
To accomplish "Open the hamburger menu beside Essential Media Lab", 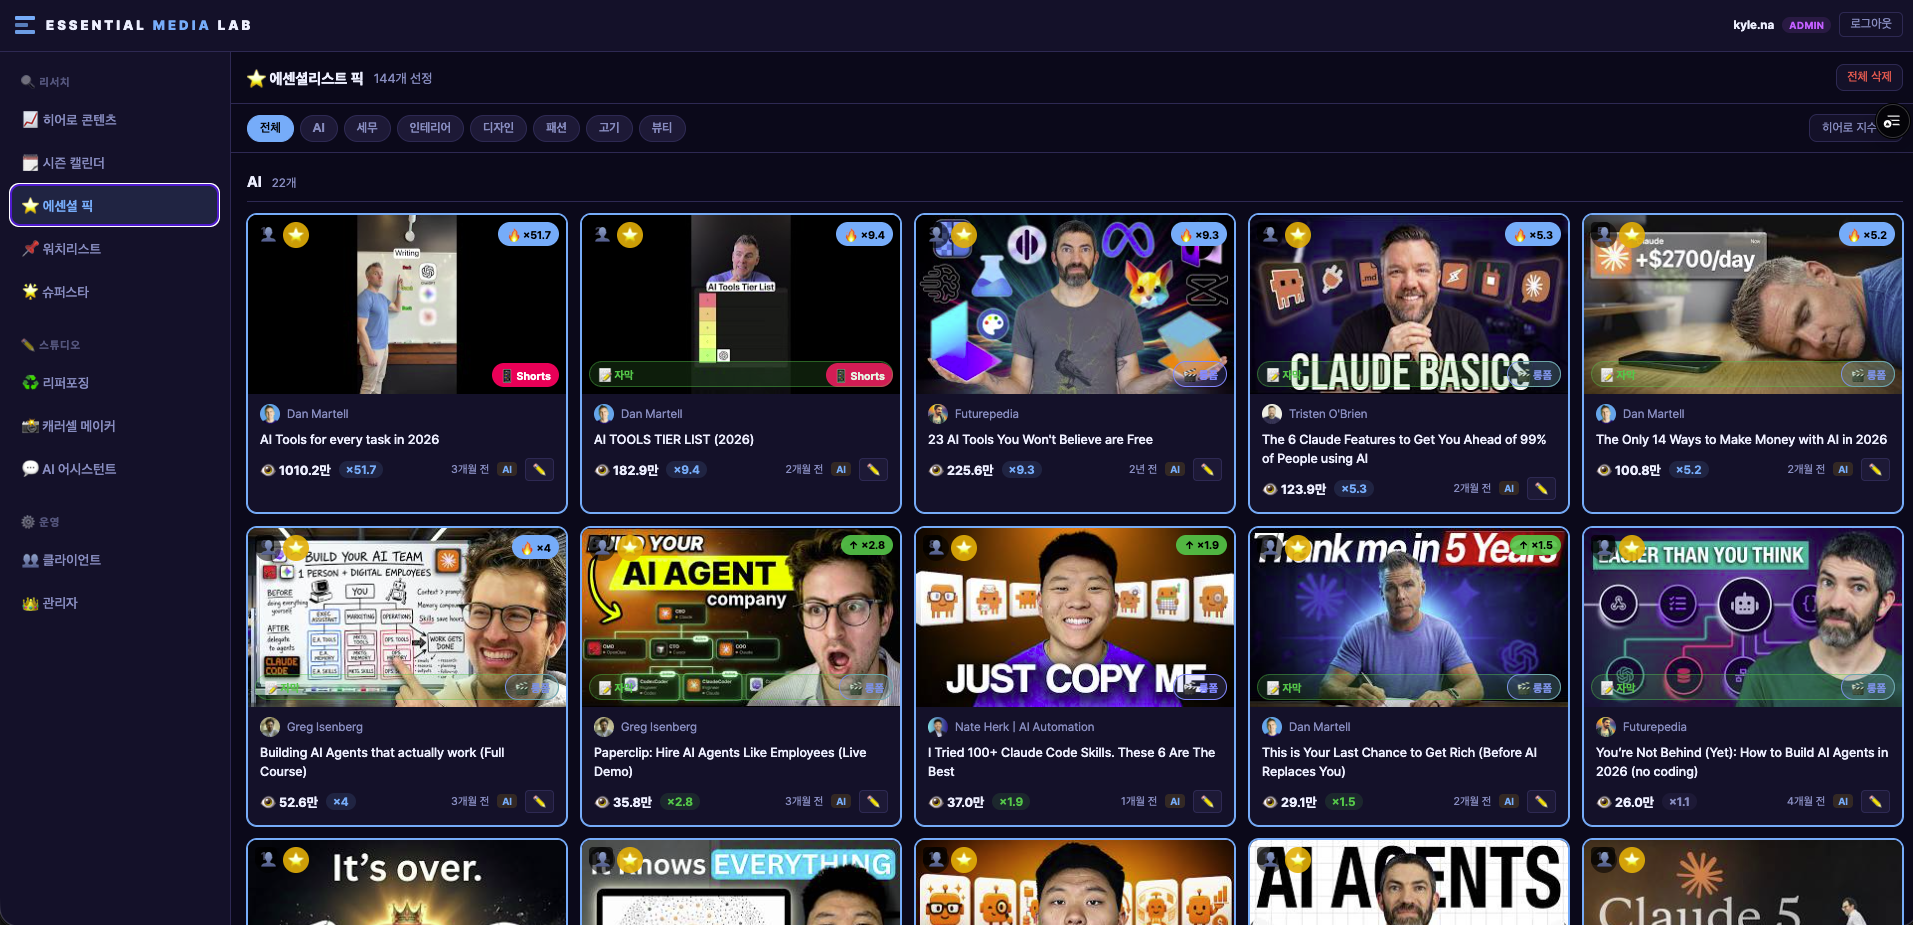I will point(25,25).
